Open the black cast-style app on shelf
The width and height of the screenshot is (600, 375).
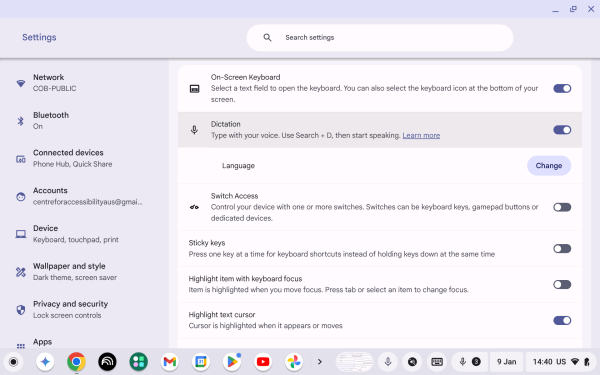(x=107, y=362)
